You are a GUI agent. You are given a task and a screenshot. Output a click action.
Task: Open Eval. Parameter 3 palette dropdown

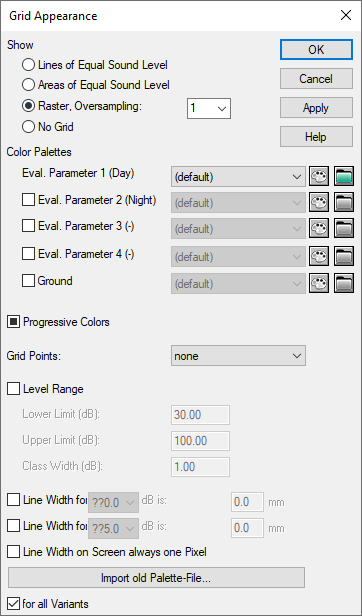pos(238,229)
